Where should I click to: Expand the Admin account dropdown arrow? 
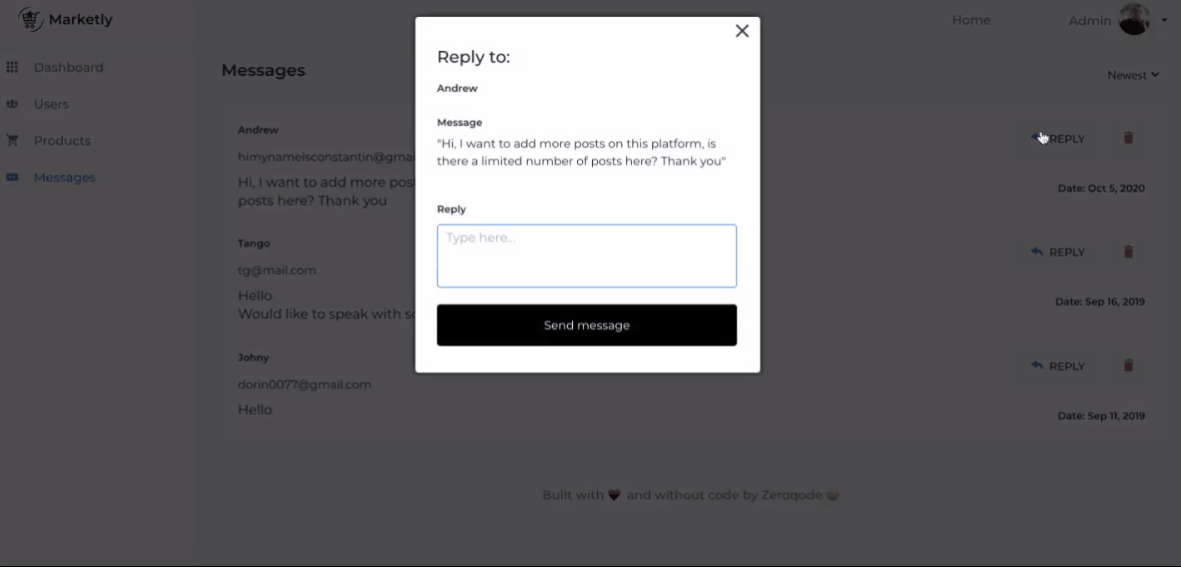(x=1164, y=20)
